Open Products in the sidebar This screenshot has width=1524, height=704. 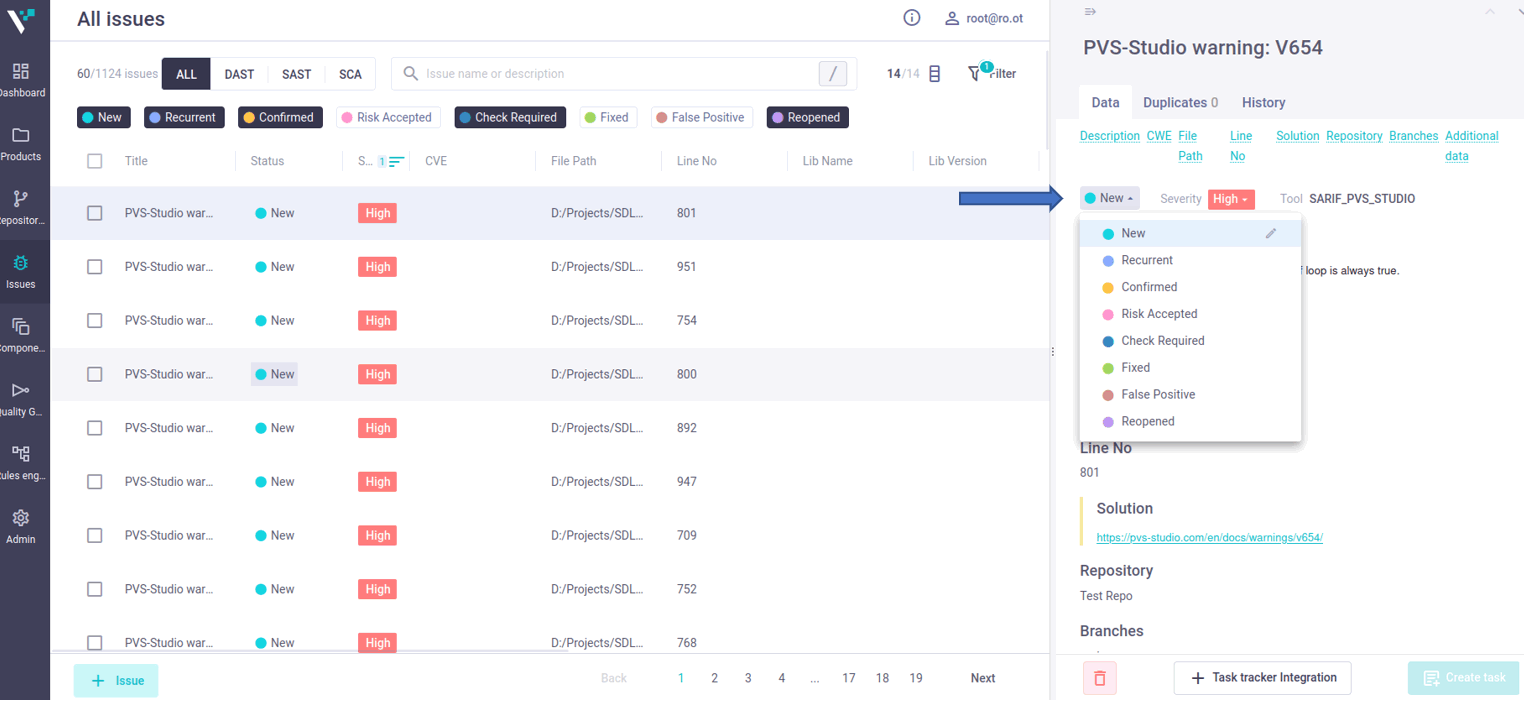(21, 136)
